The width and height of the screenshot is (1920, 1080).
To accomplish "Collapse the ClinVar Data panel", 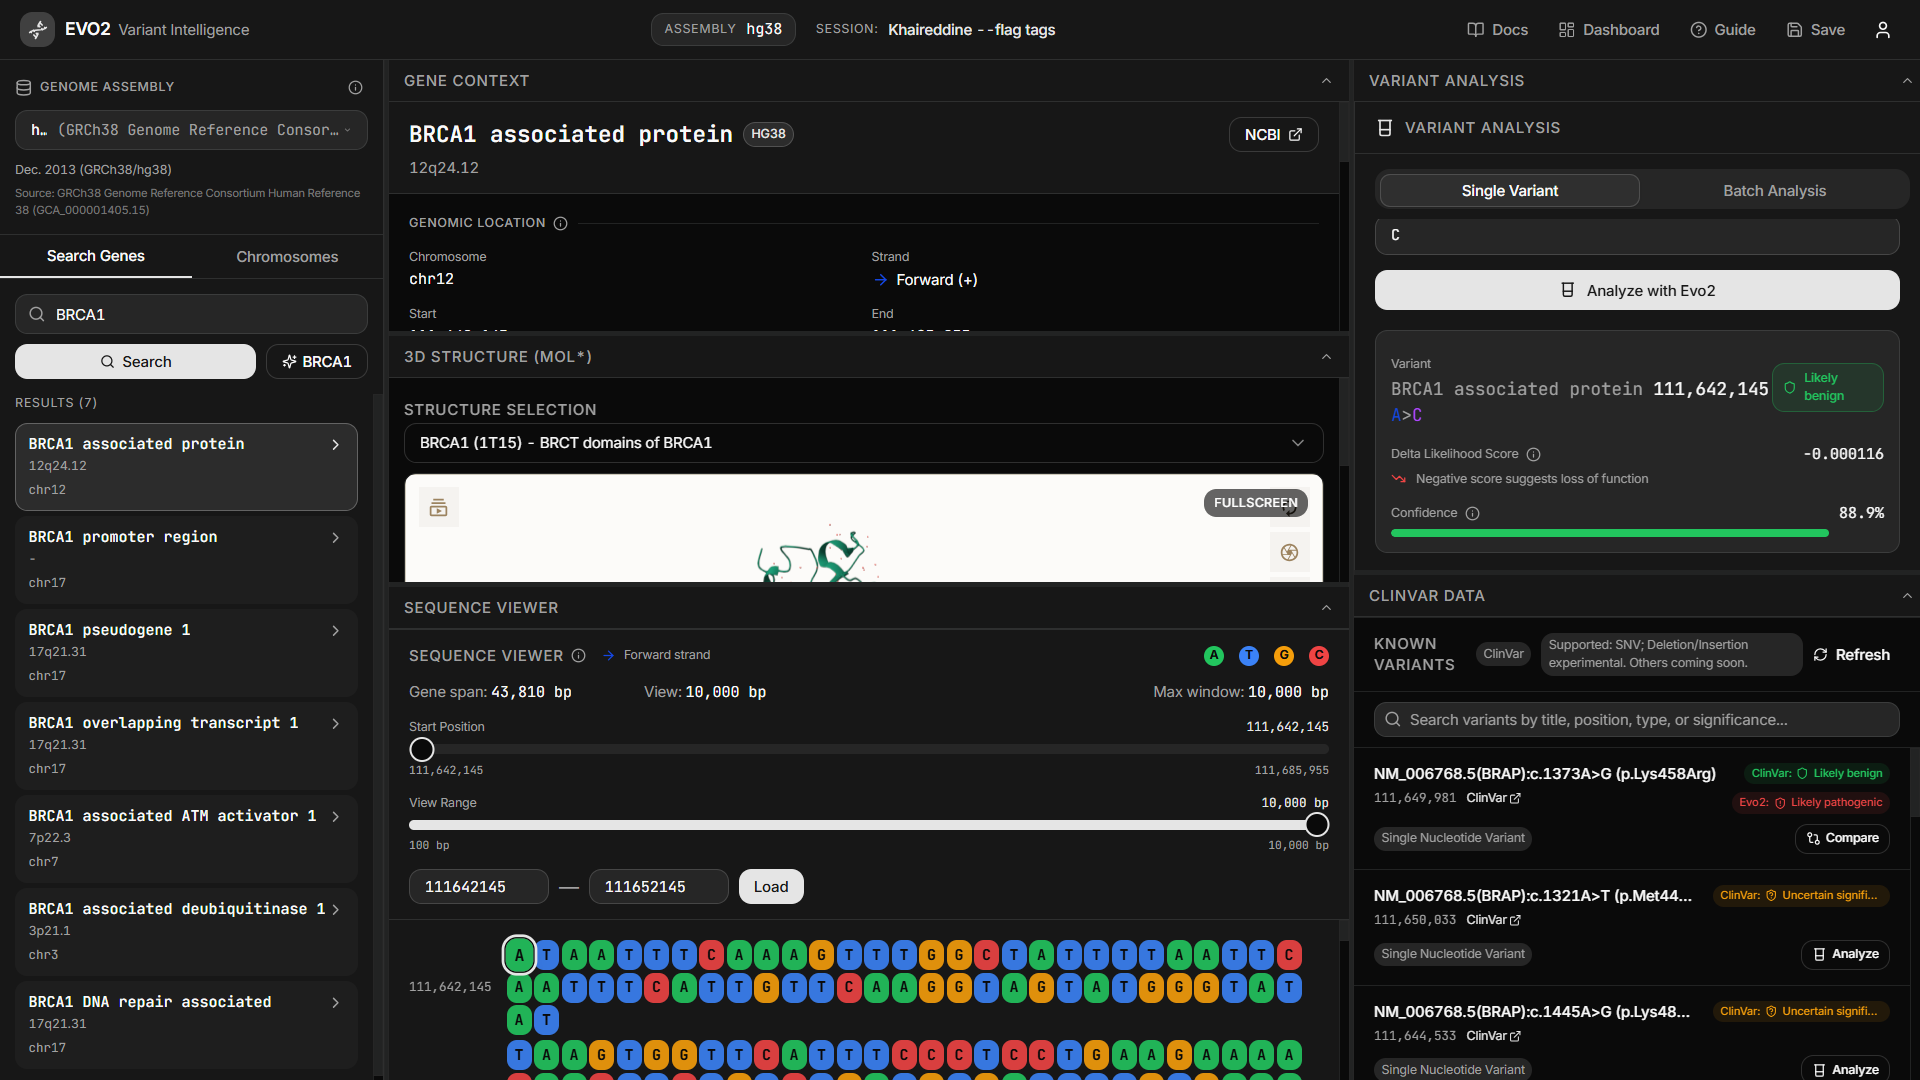I will click(x=1907, y=596).
